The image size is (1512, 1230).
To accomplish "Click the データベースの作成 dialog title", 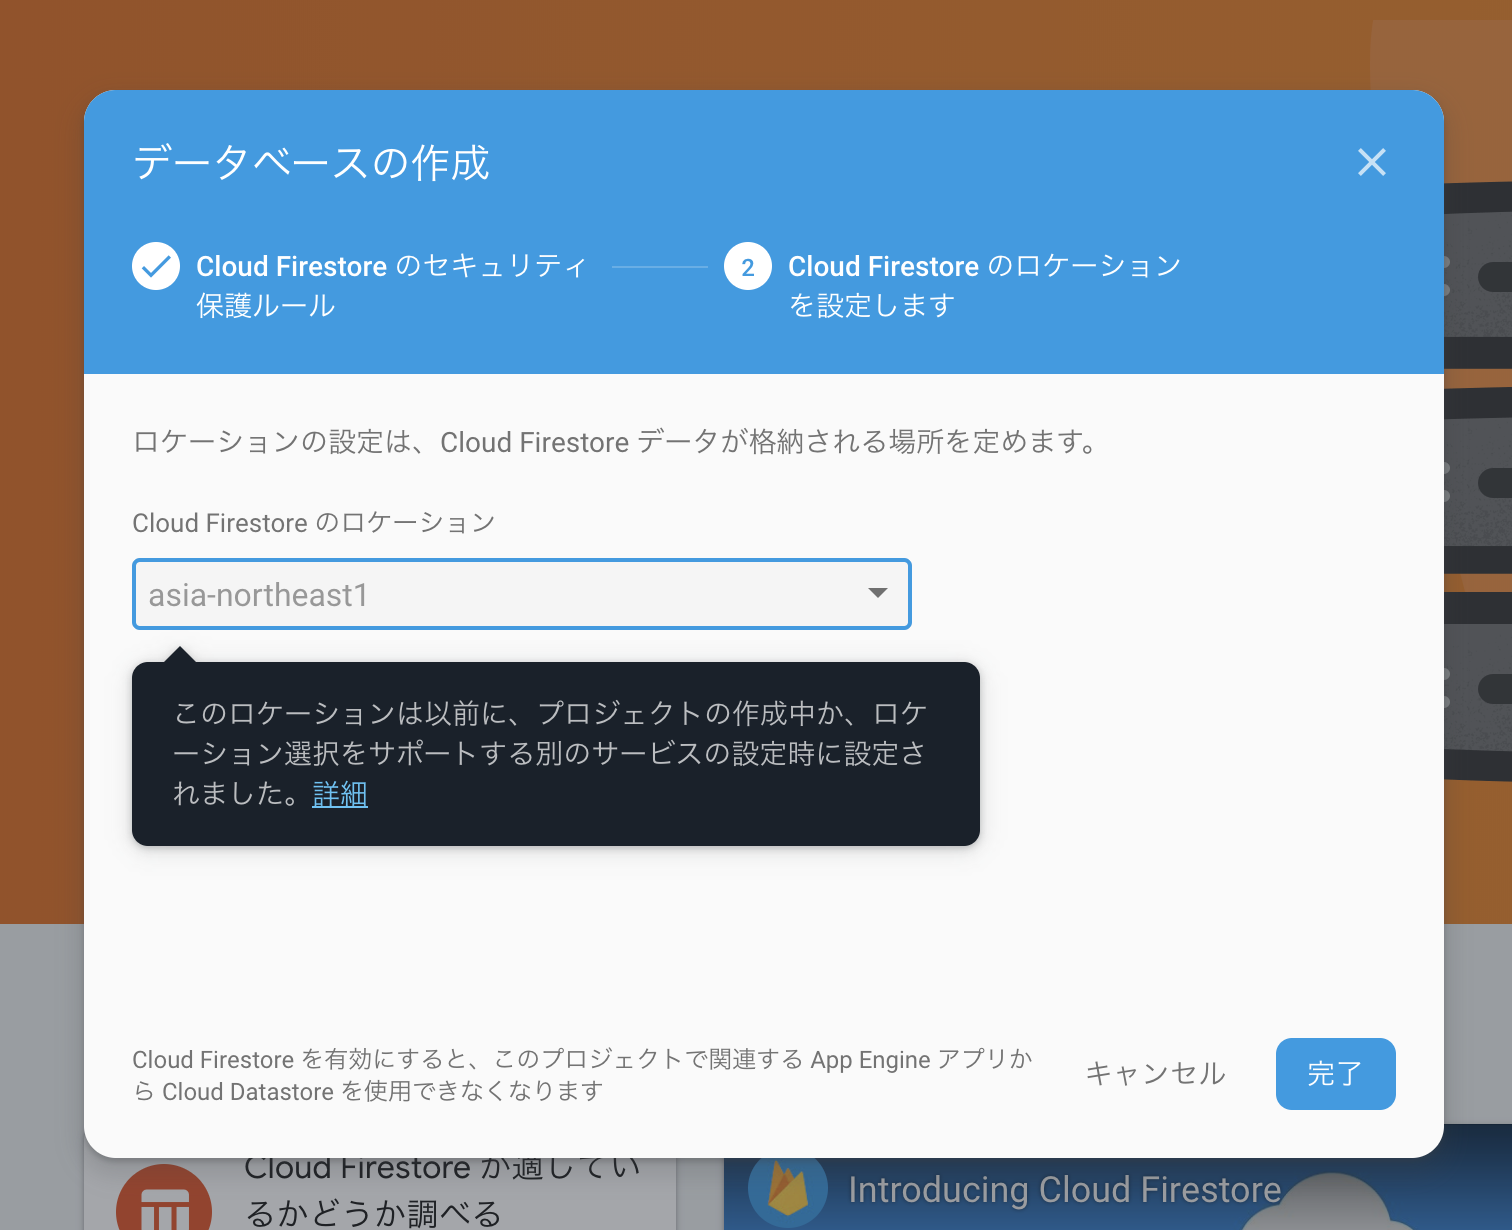I will [x=311, y=162].
